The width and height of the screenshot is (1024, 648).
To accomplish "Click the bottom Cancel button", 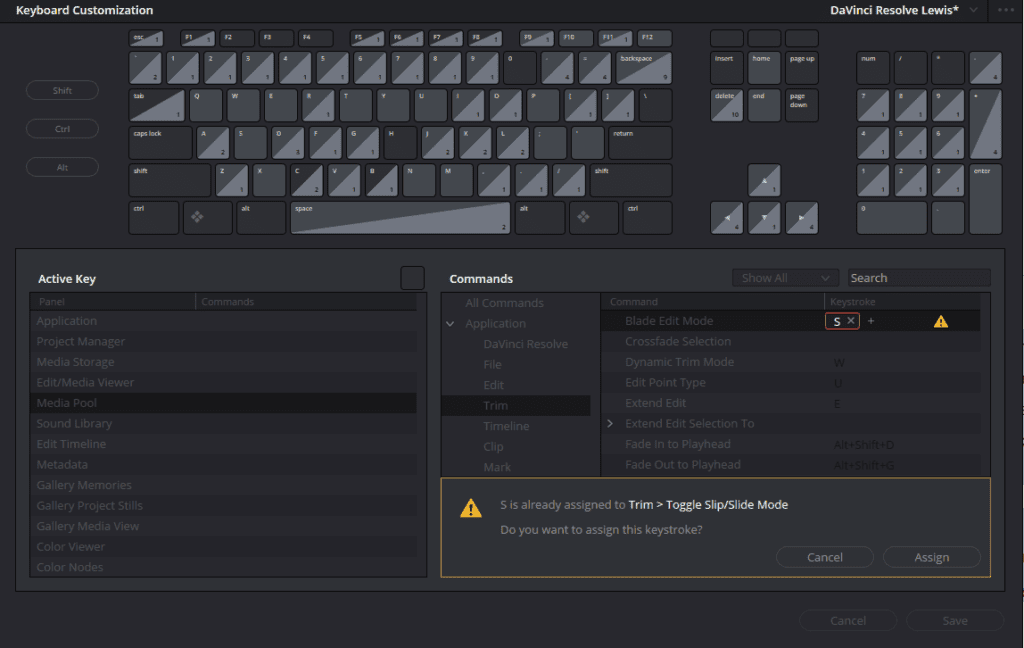I will click(x=848, y=621).
